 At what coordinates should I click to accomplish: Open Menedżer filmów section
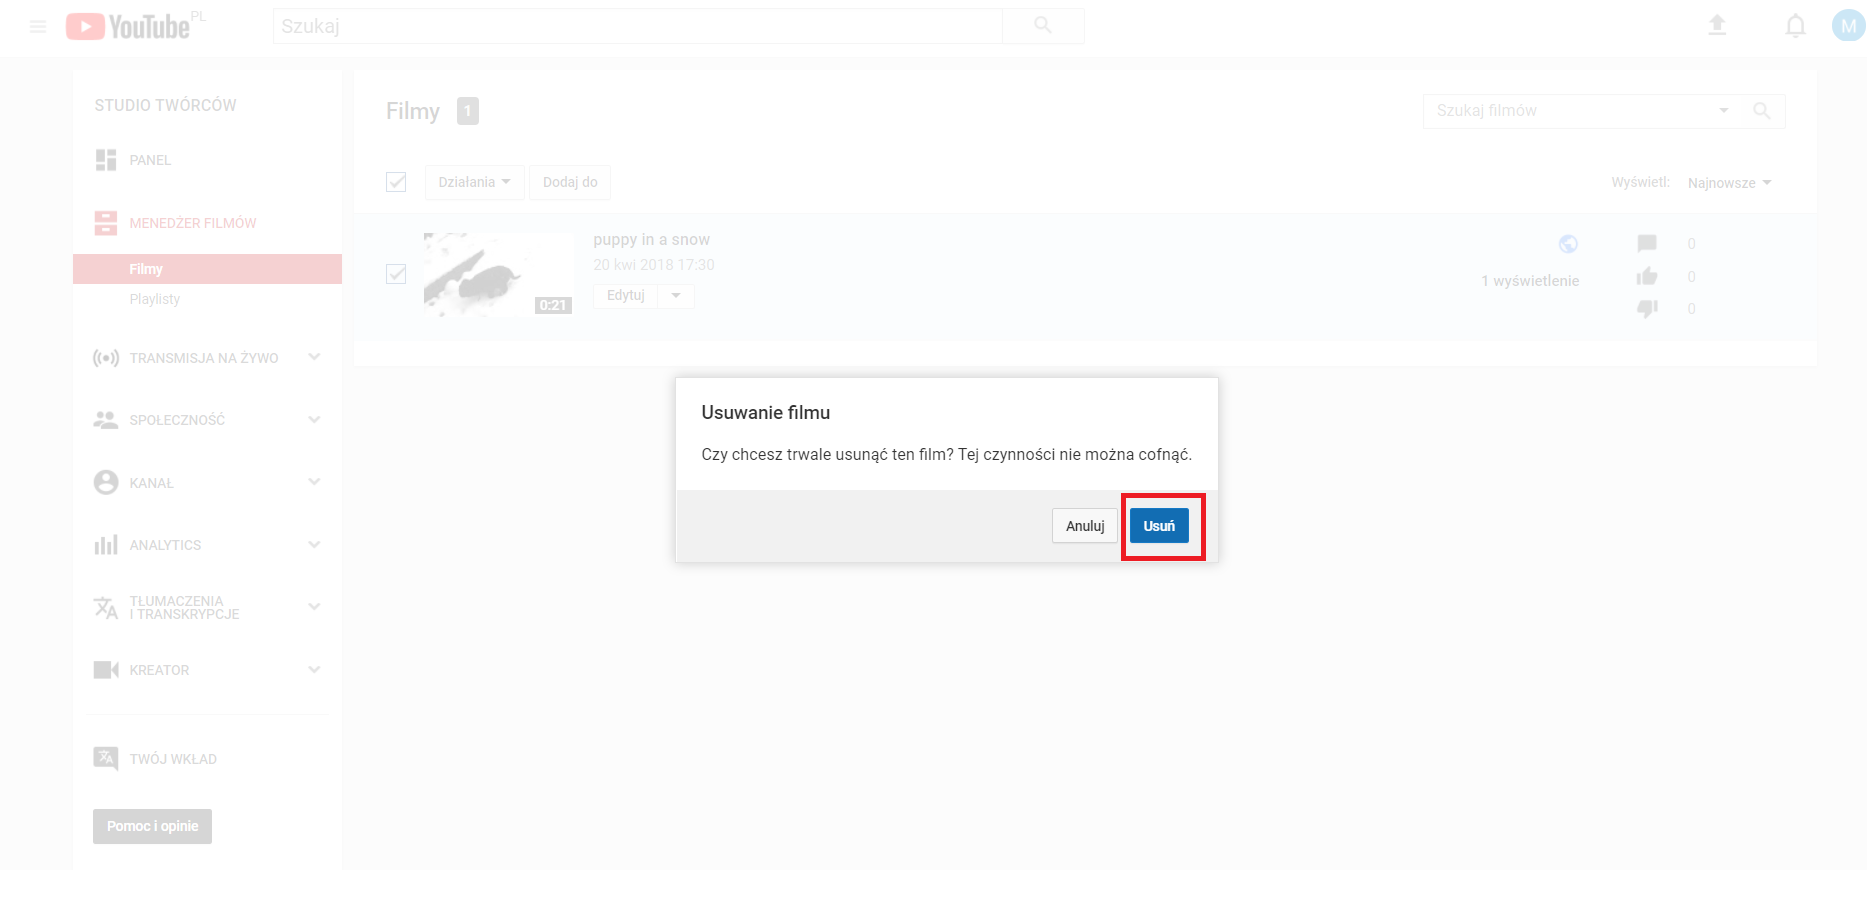click(x=192, y=223)
